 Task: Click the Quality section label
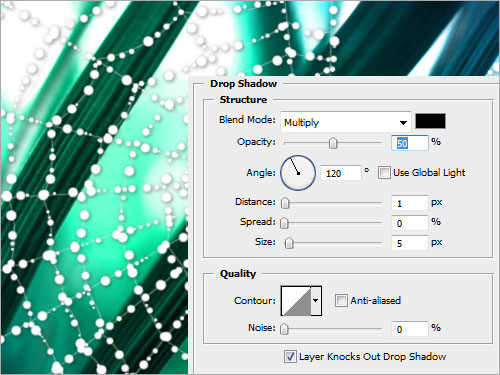coord(238,274)
